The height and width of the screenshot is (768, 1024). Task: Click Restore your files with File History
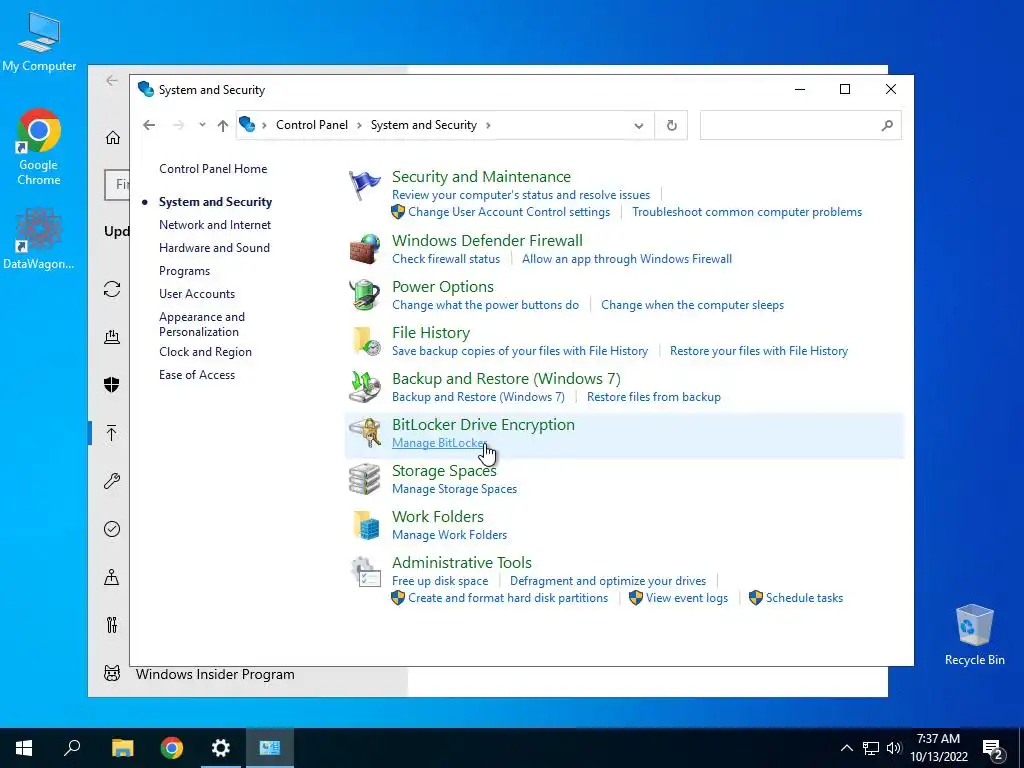[759, 351]
